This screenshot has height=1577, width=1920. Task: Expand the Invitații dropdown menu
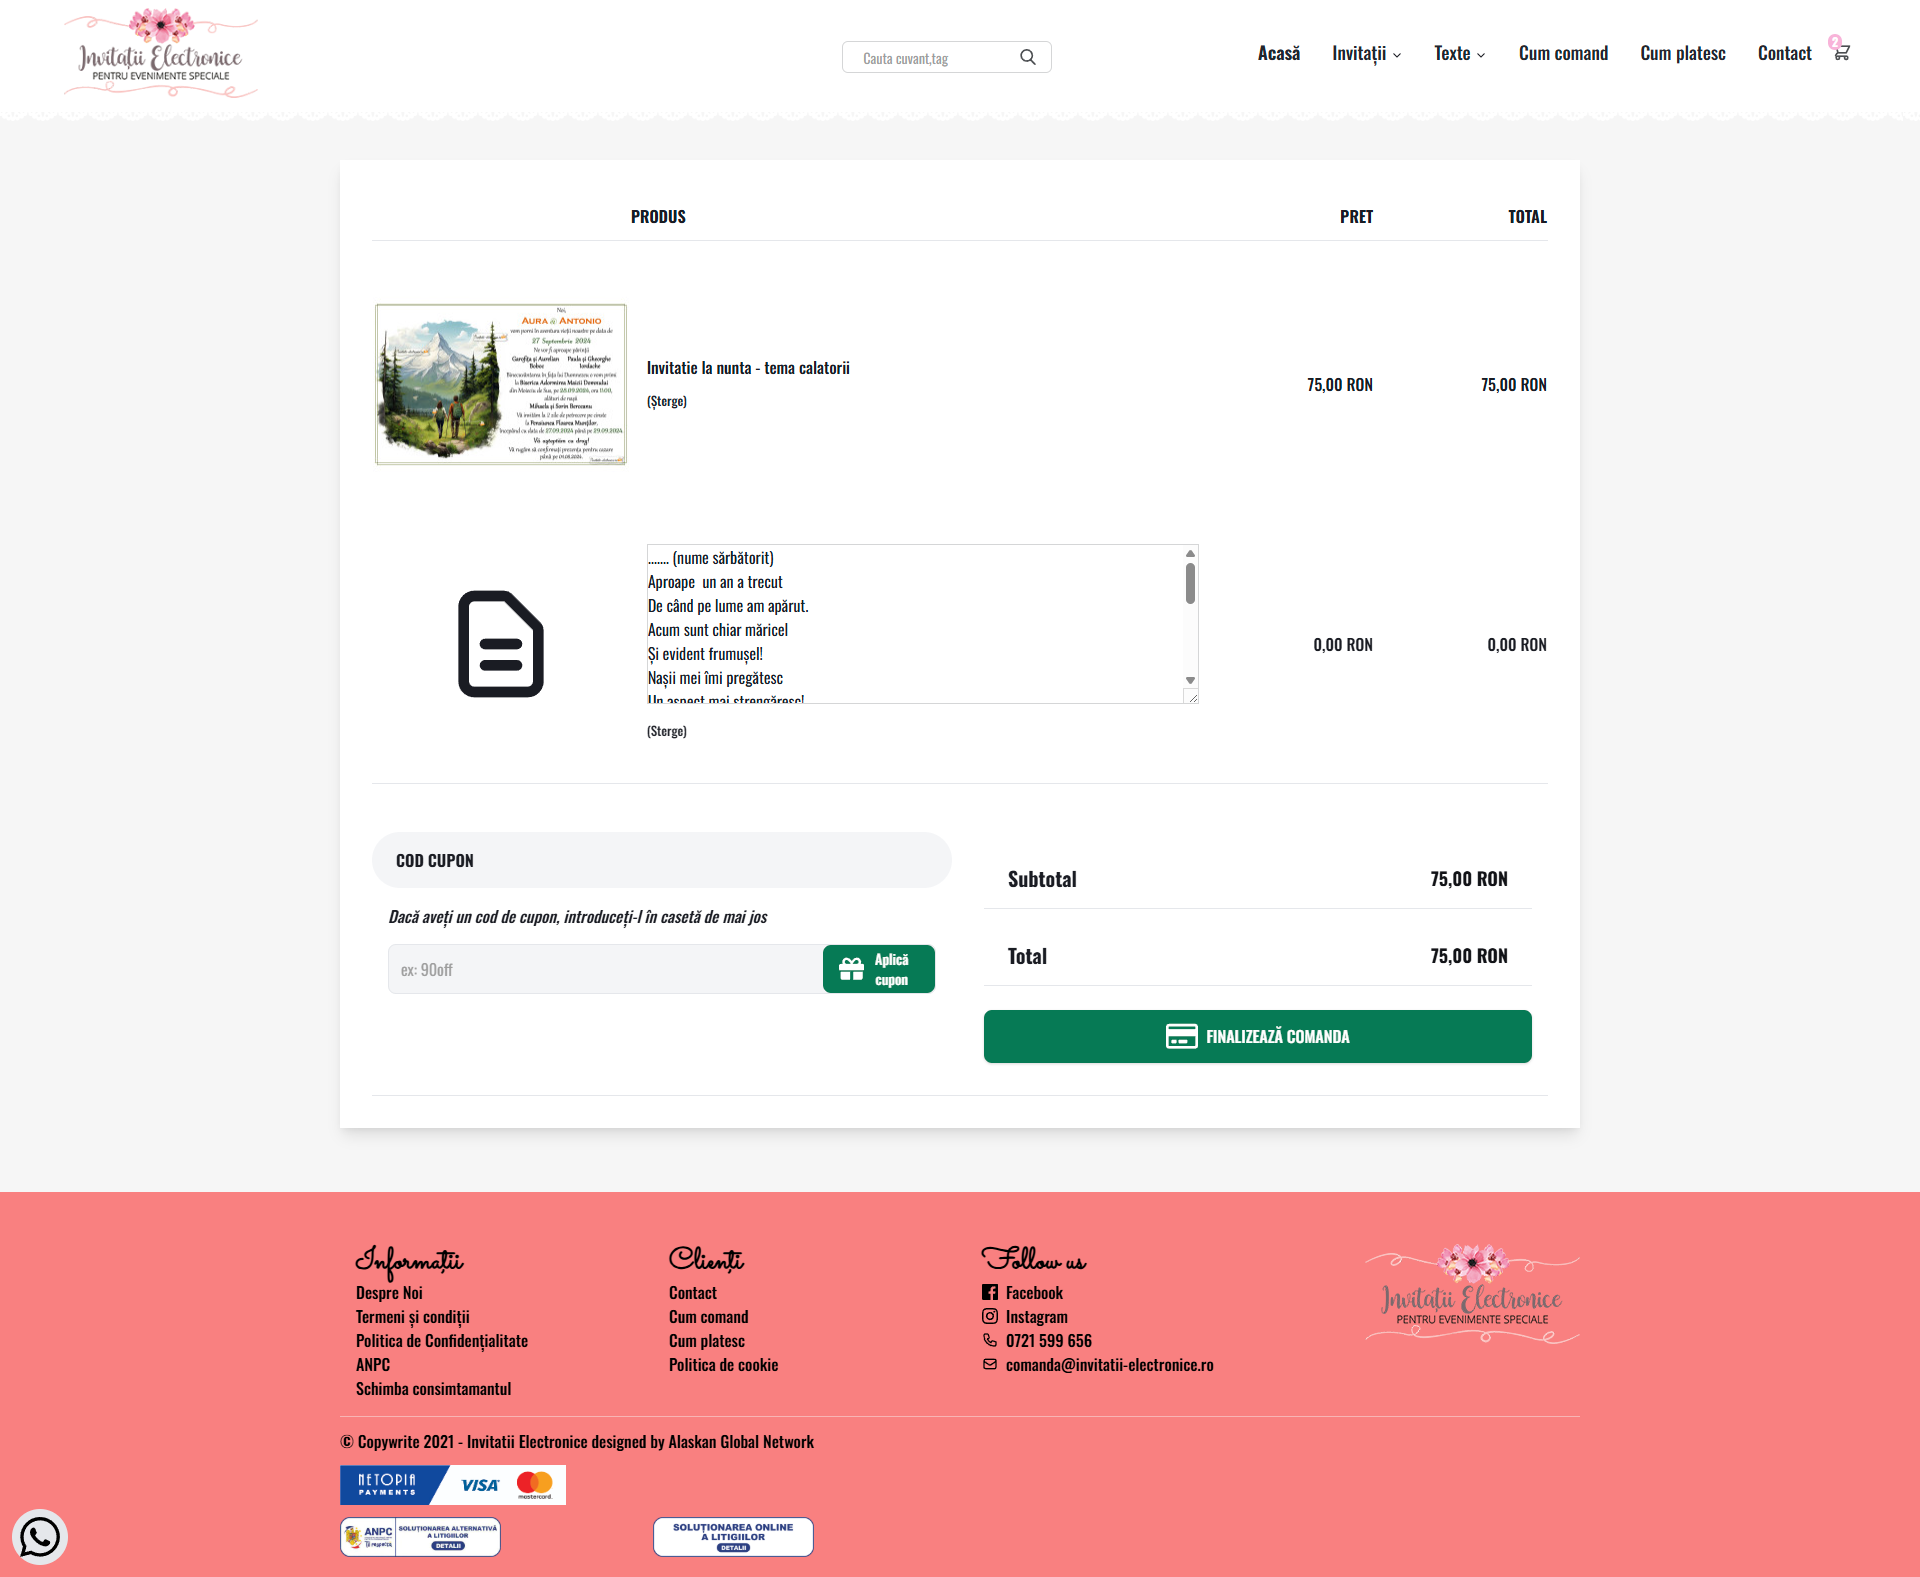1366,54
